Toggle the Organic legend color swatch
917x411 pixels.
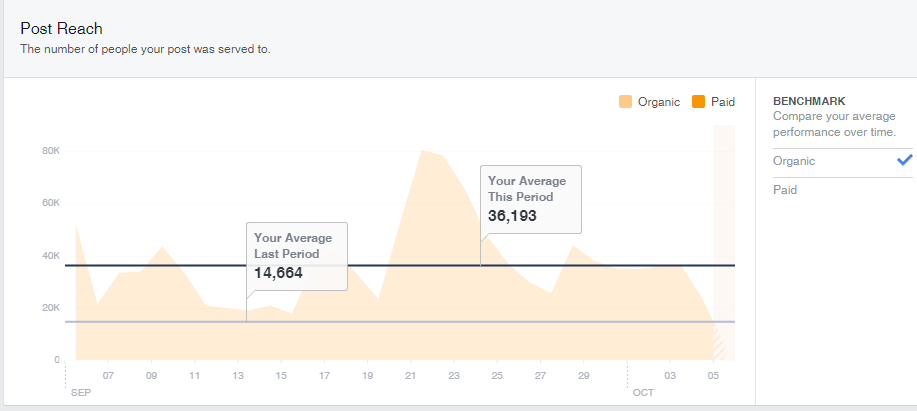[x=625, y=102]
